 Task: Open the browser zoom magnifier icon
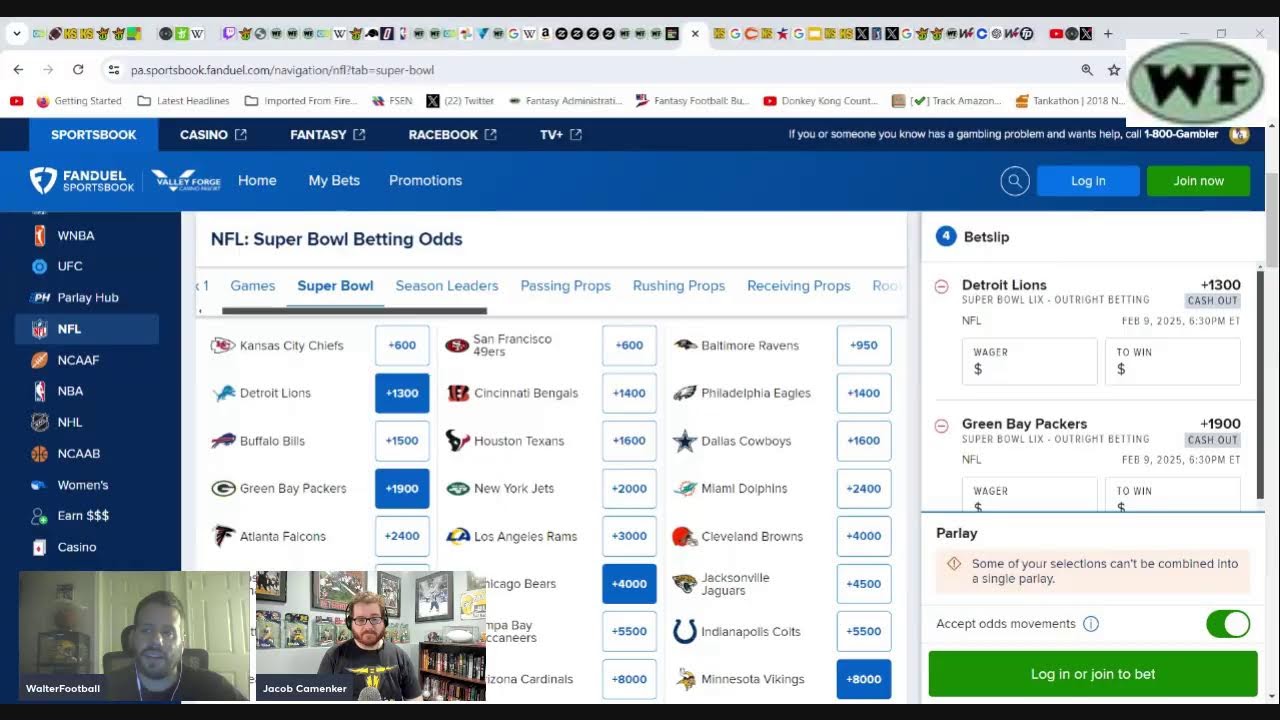pos(1087,70)
